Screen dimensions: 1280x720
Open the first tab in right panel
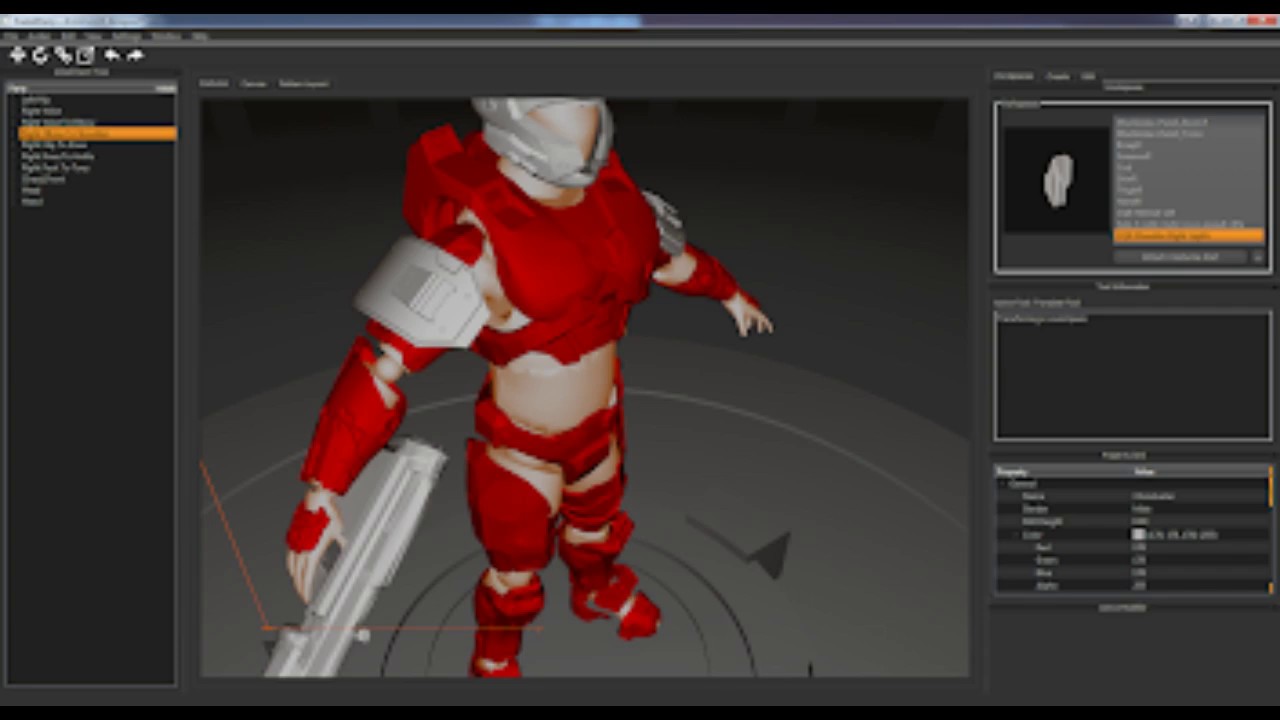(x=1013, y=77)
